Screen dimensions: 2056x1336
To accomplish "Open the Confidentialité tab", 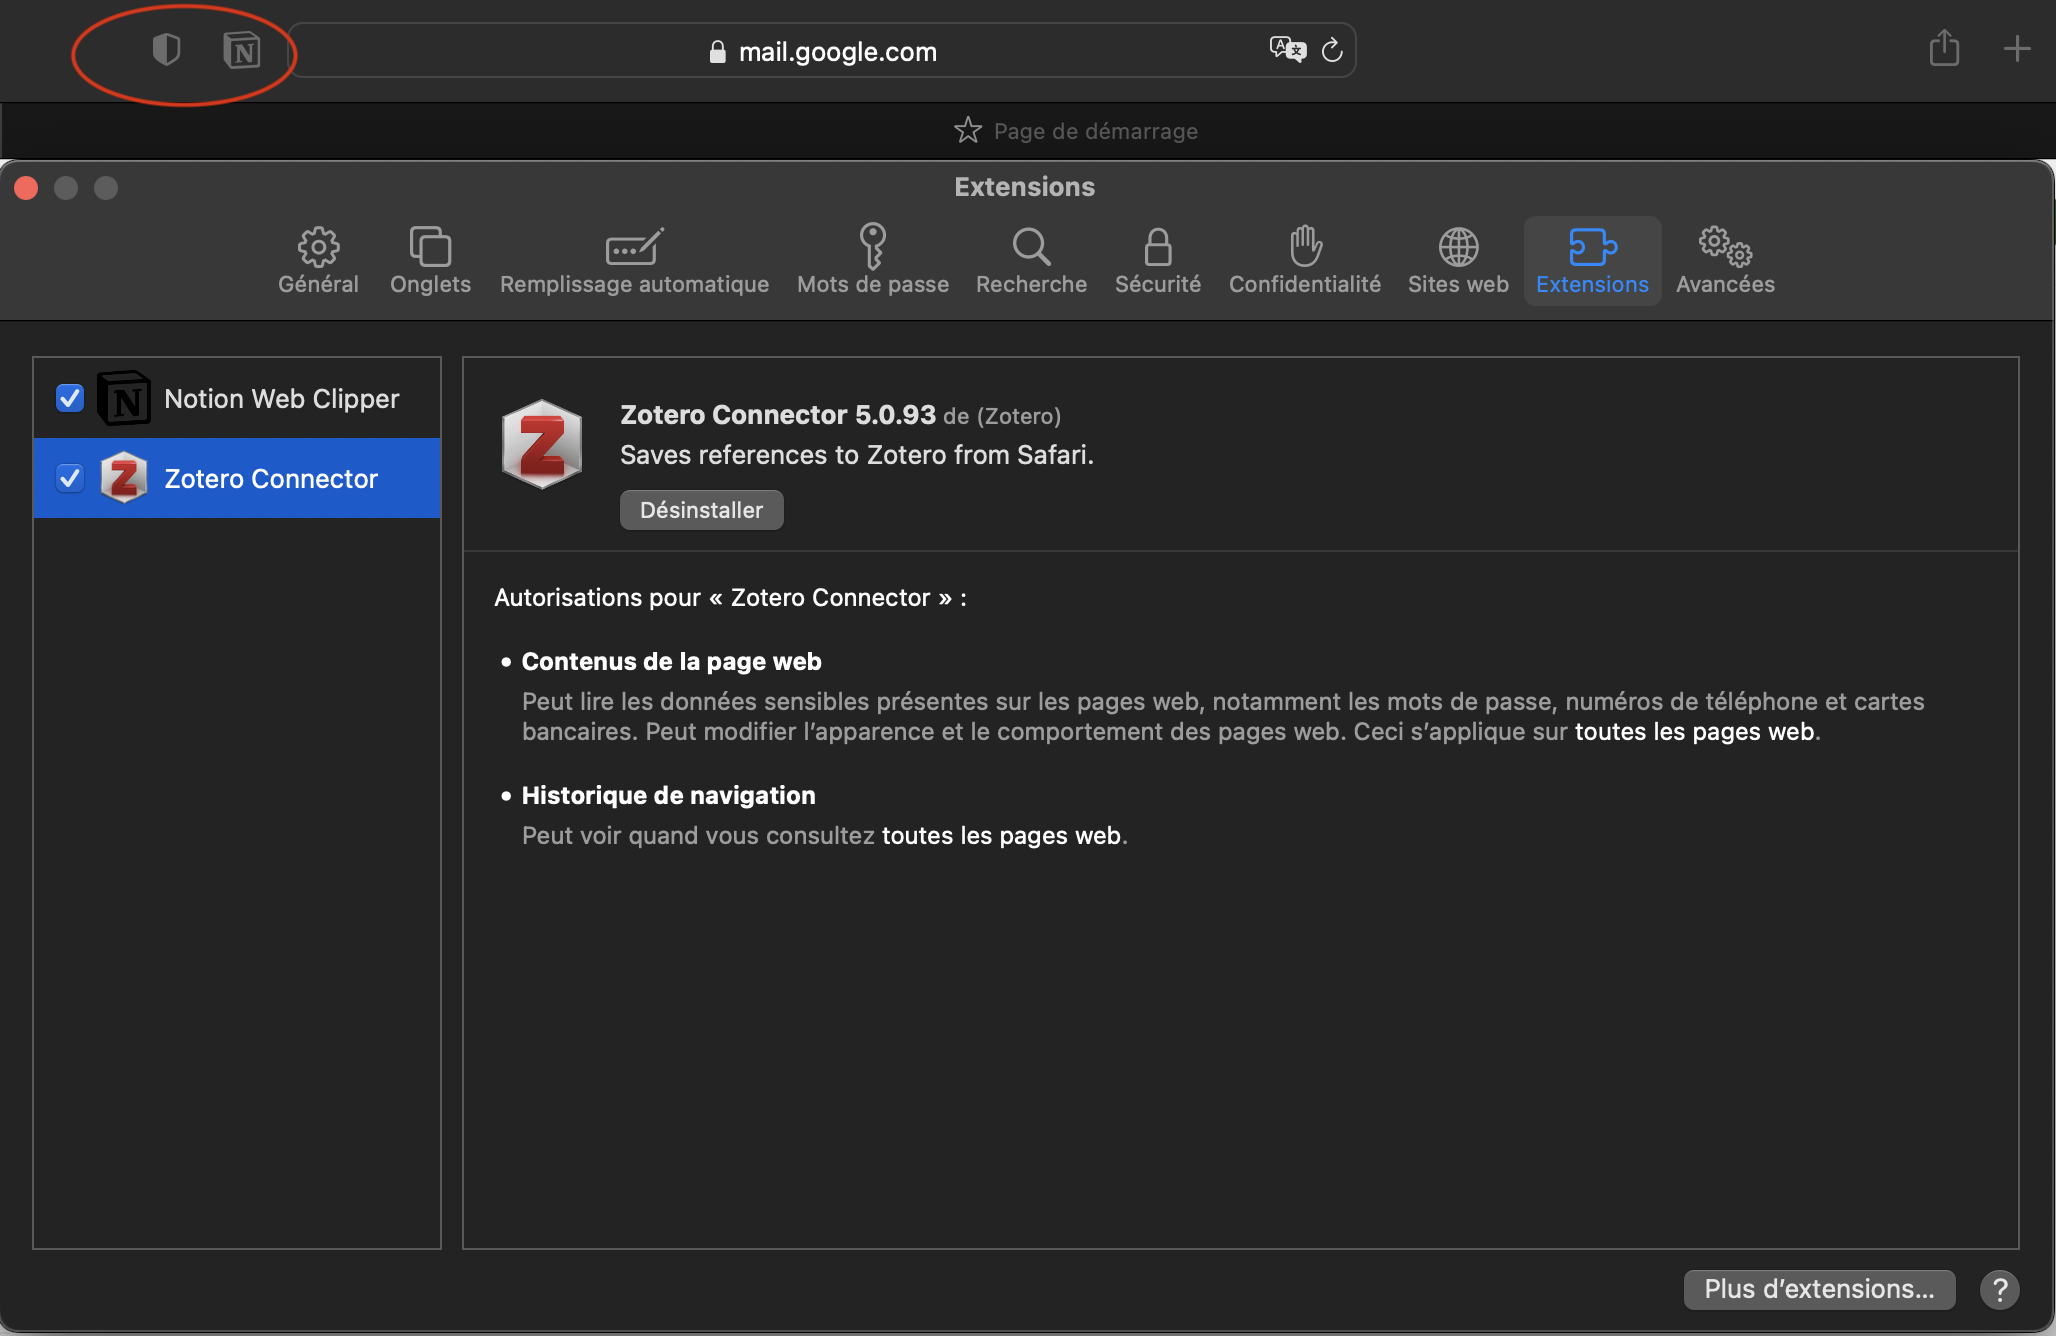I will (x=1304, y=260).
